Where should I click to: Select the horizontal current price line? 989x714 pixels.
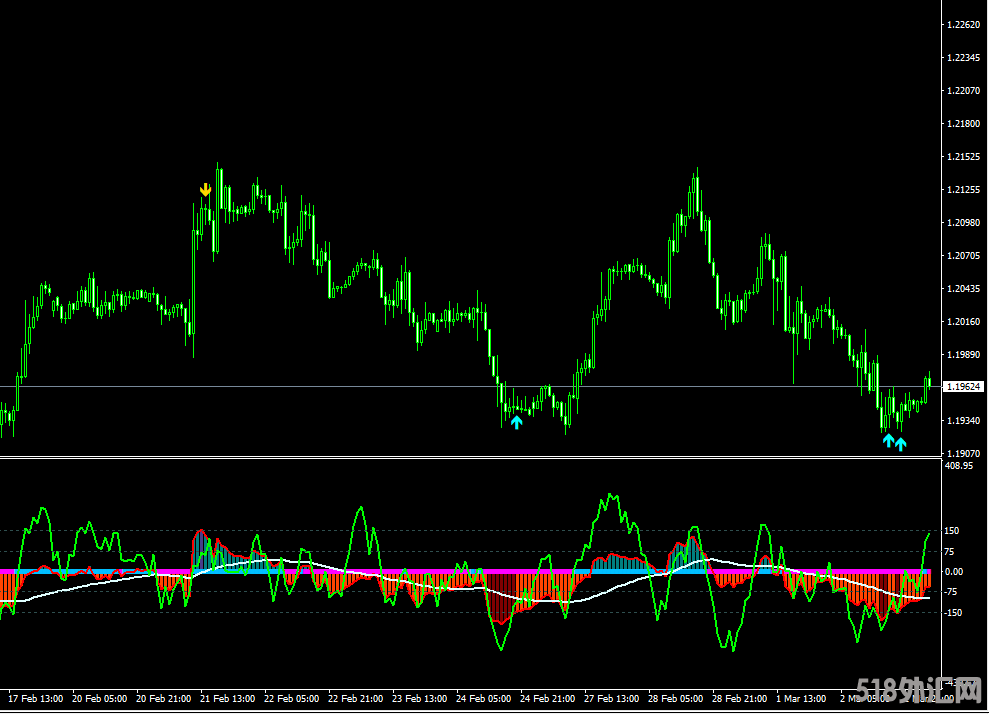pos(471,387)
